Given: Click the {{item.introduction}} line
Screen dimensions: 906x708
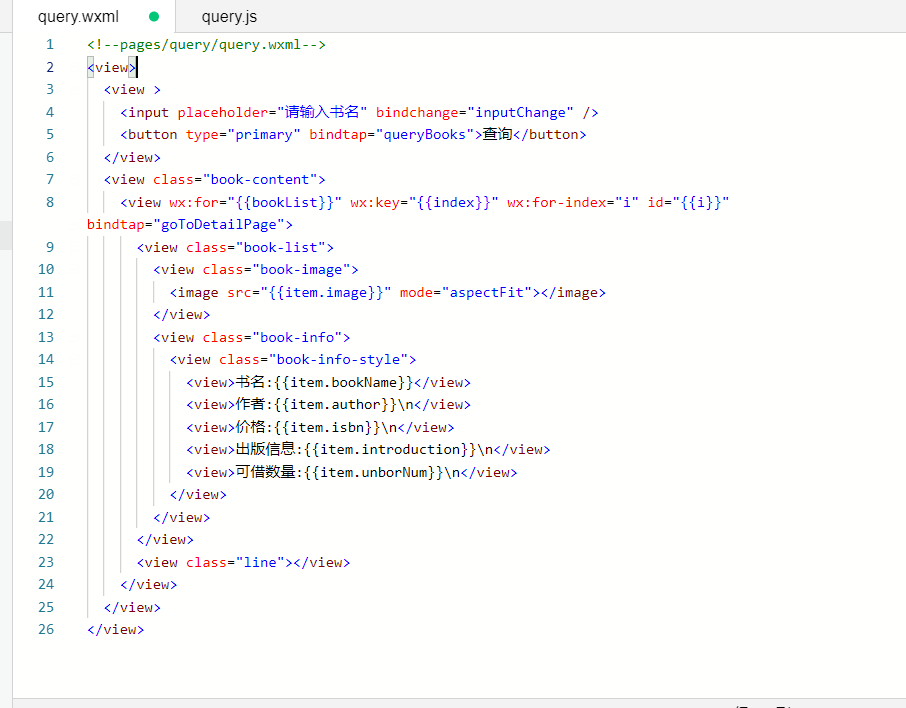Looking at the screenshot, I should (368, 450).
